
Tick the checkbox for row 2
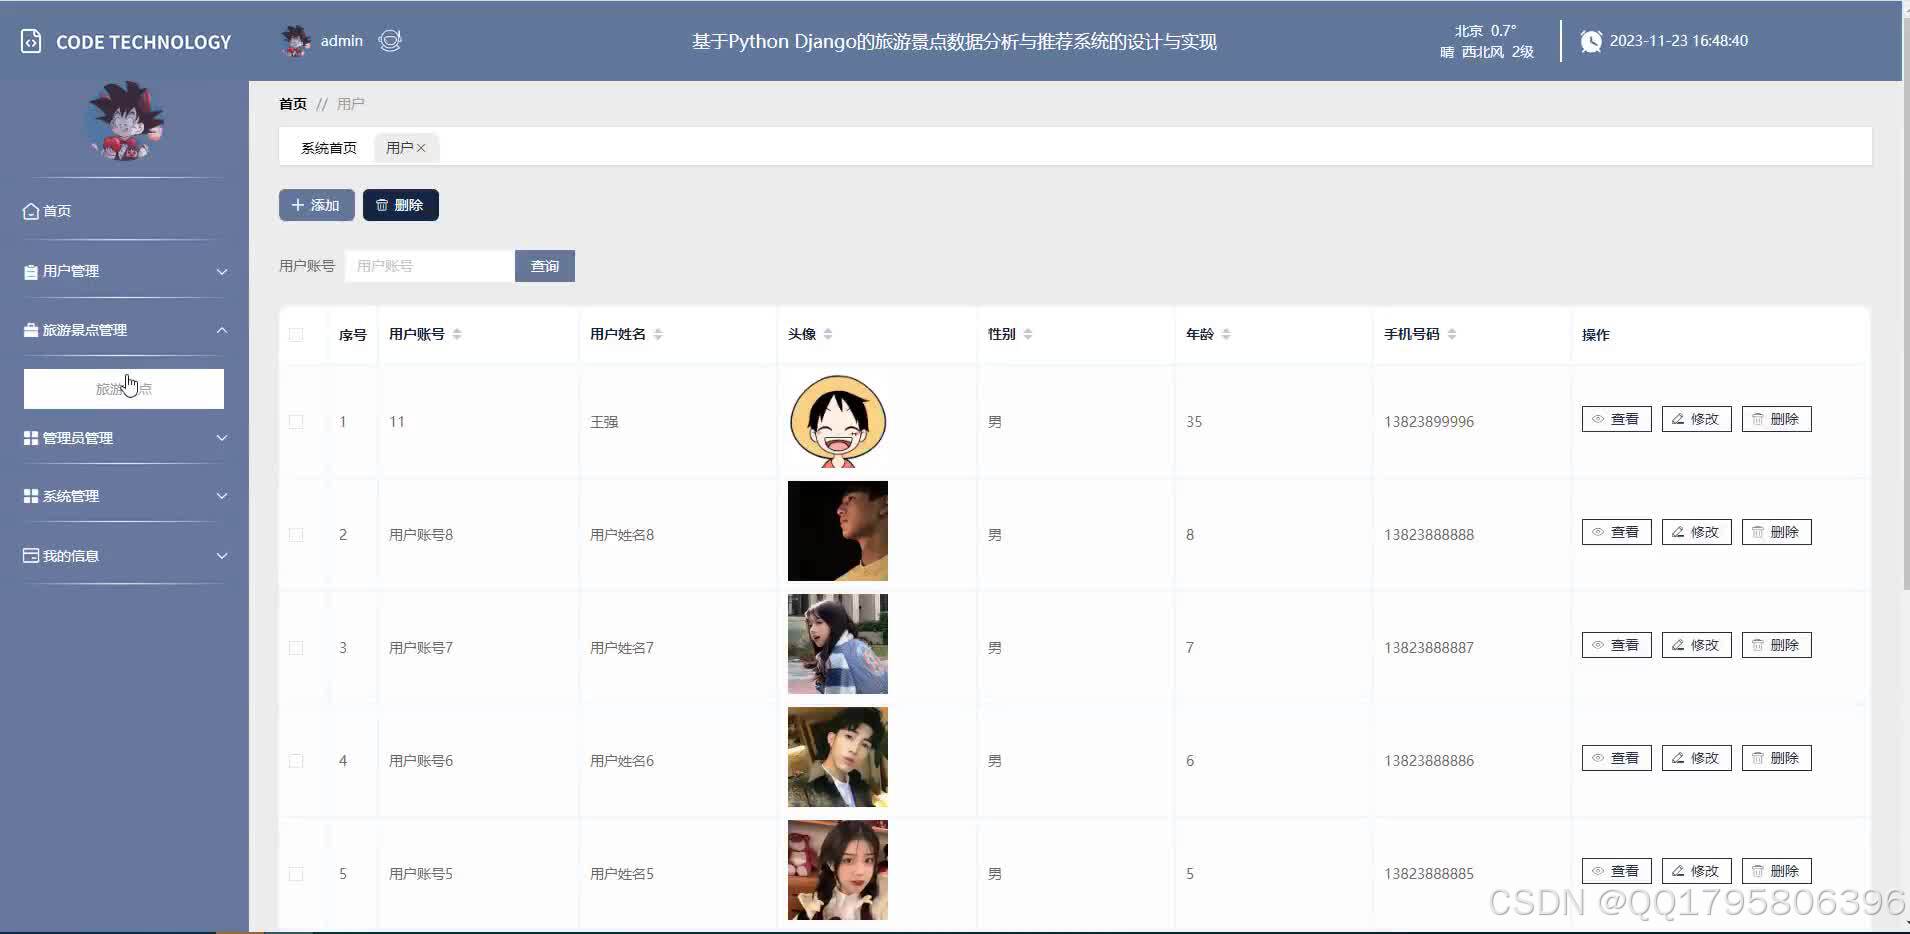coord(296,535)
